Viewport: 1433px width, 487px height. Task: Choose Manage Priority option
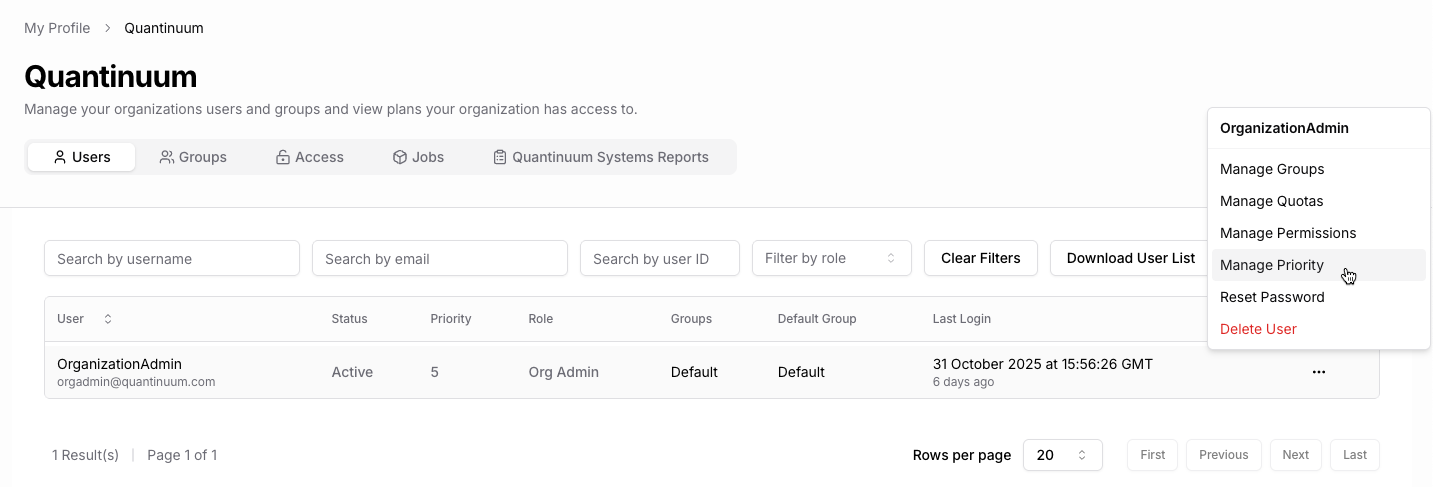[x=1272, y=265]
